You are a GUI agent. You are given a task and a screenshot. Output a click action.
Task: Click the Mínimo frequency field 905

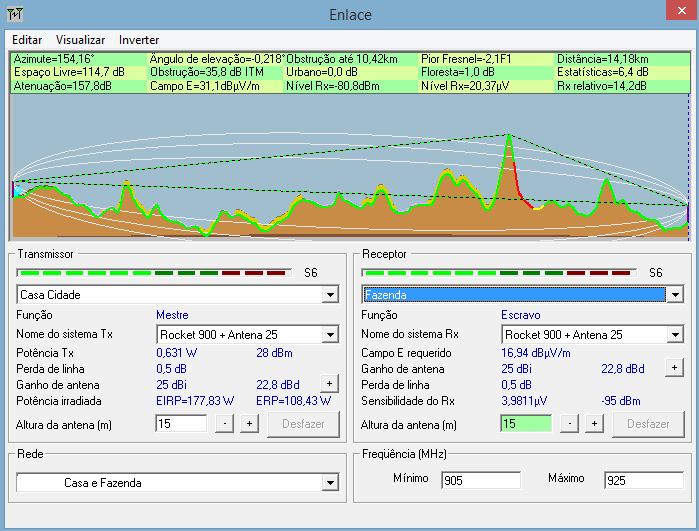[481, 481]
